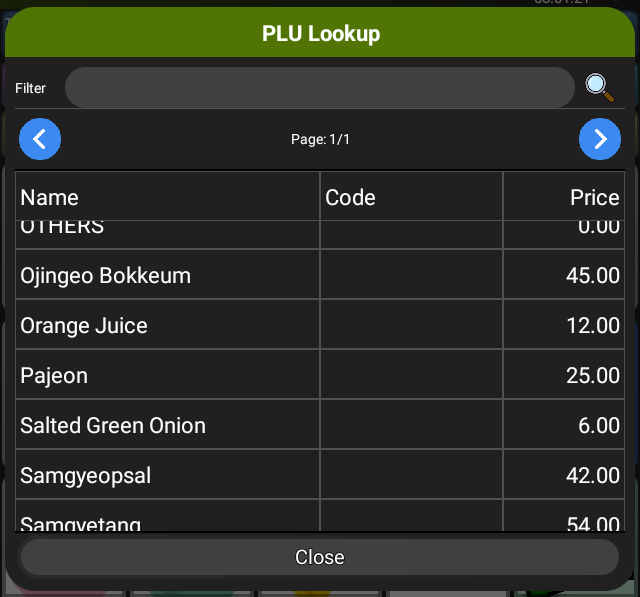Click the Code column header
Image resolution: width=640 pixels, height=597 pixels.
click(351, 197)
